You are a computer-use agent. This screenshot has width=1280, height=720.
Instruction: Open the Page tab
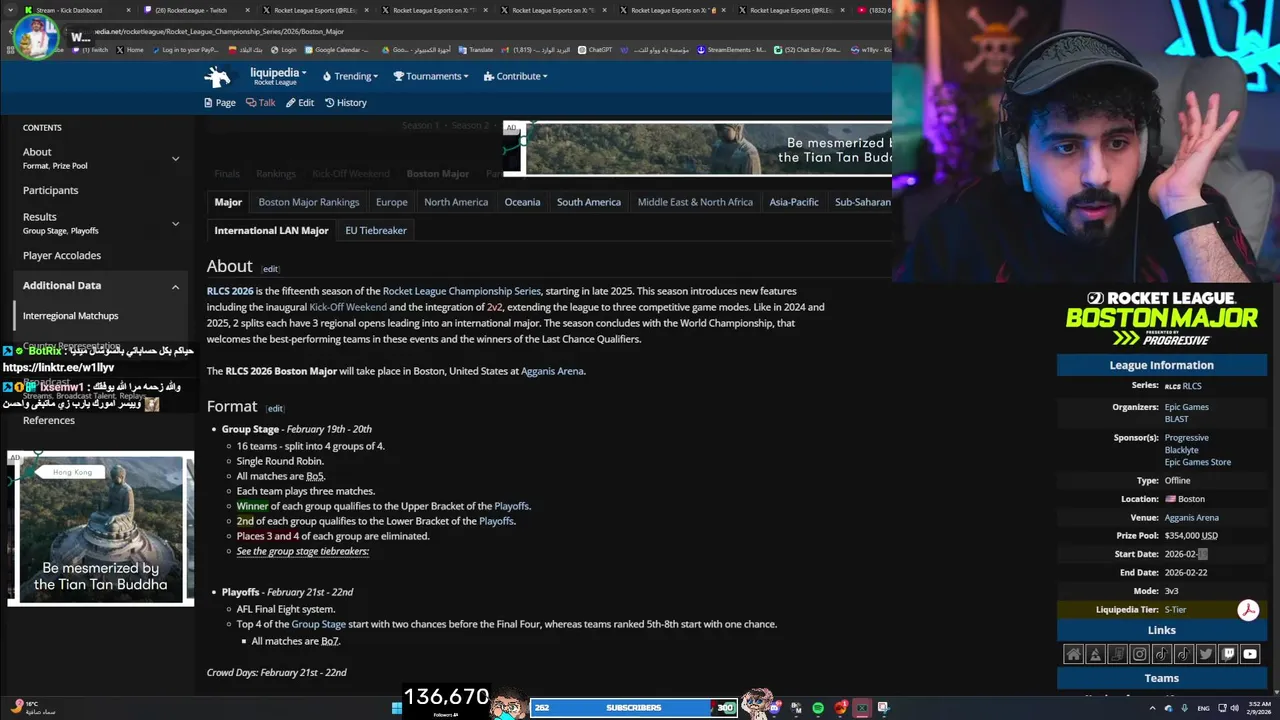click(x=220, y=102)
